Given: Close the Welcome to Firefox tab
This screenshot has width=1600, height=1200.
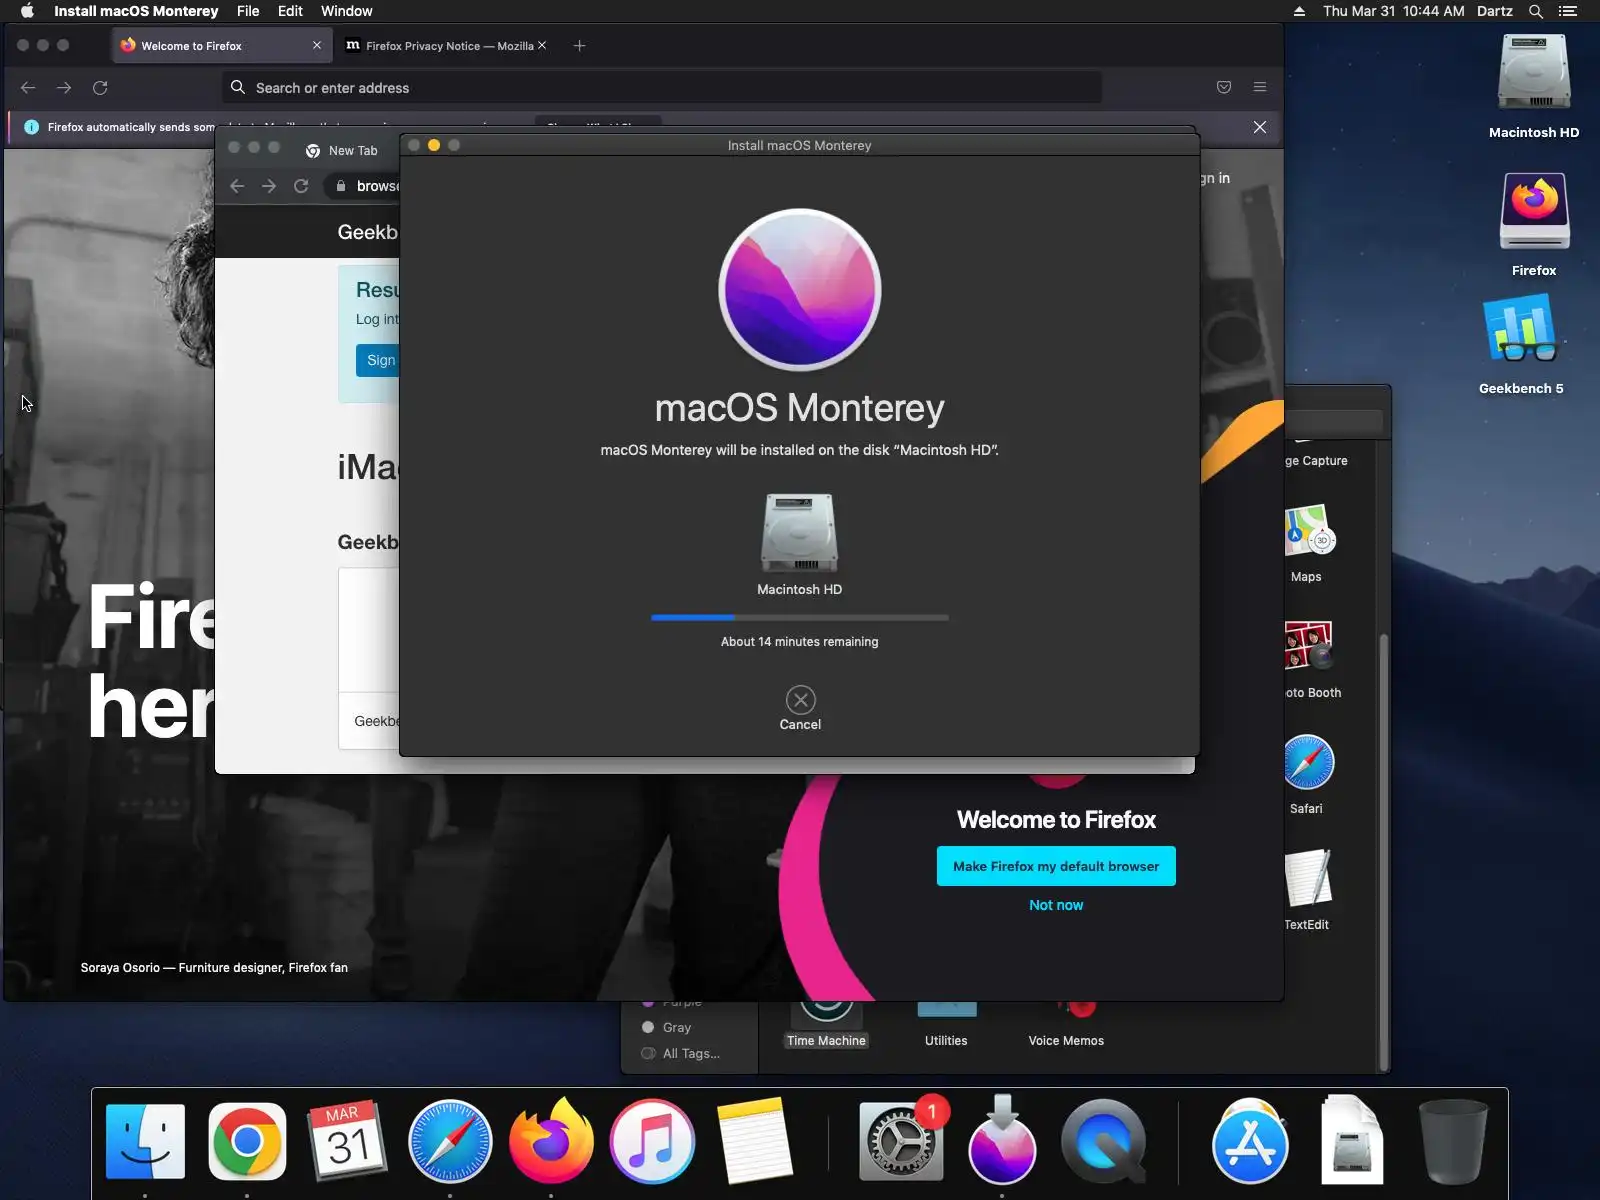Looking at the screenshot, I should 317,46.
